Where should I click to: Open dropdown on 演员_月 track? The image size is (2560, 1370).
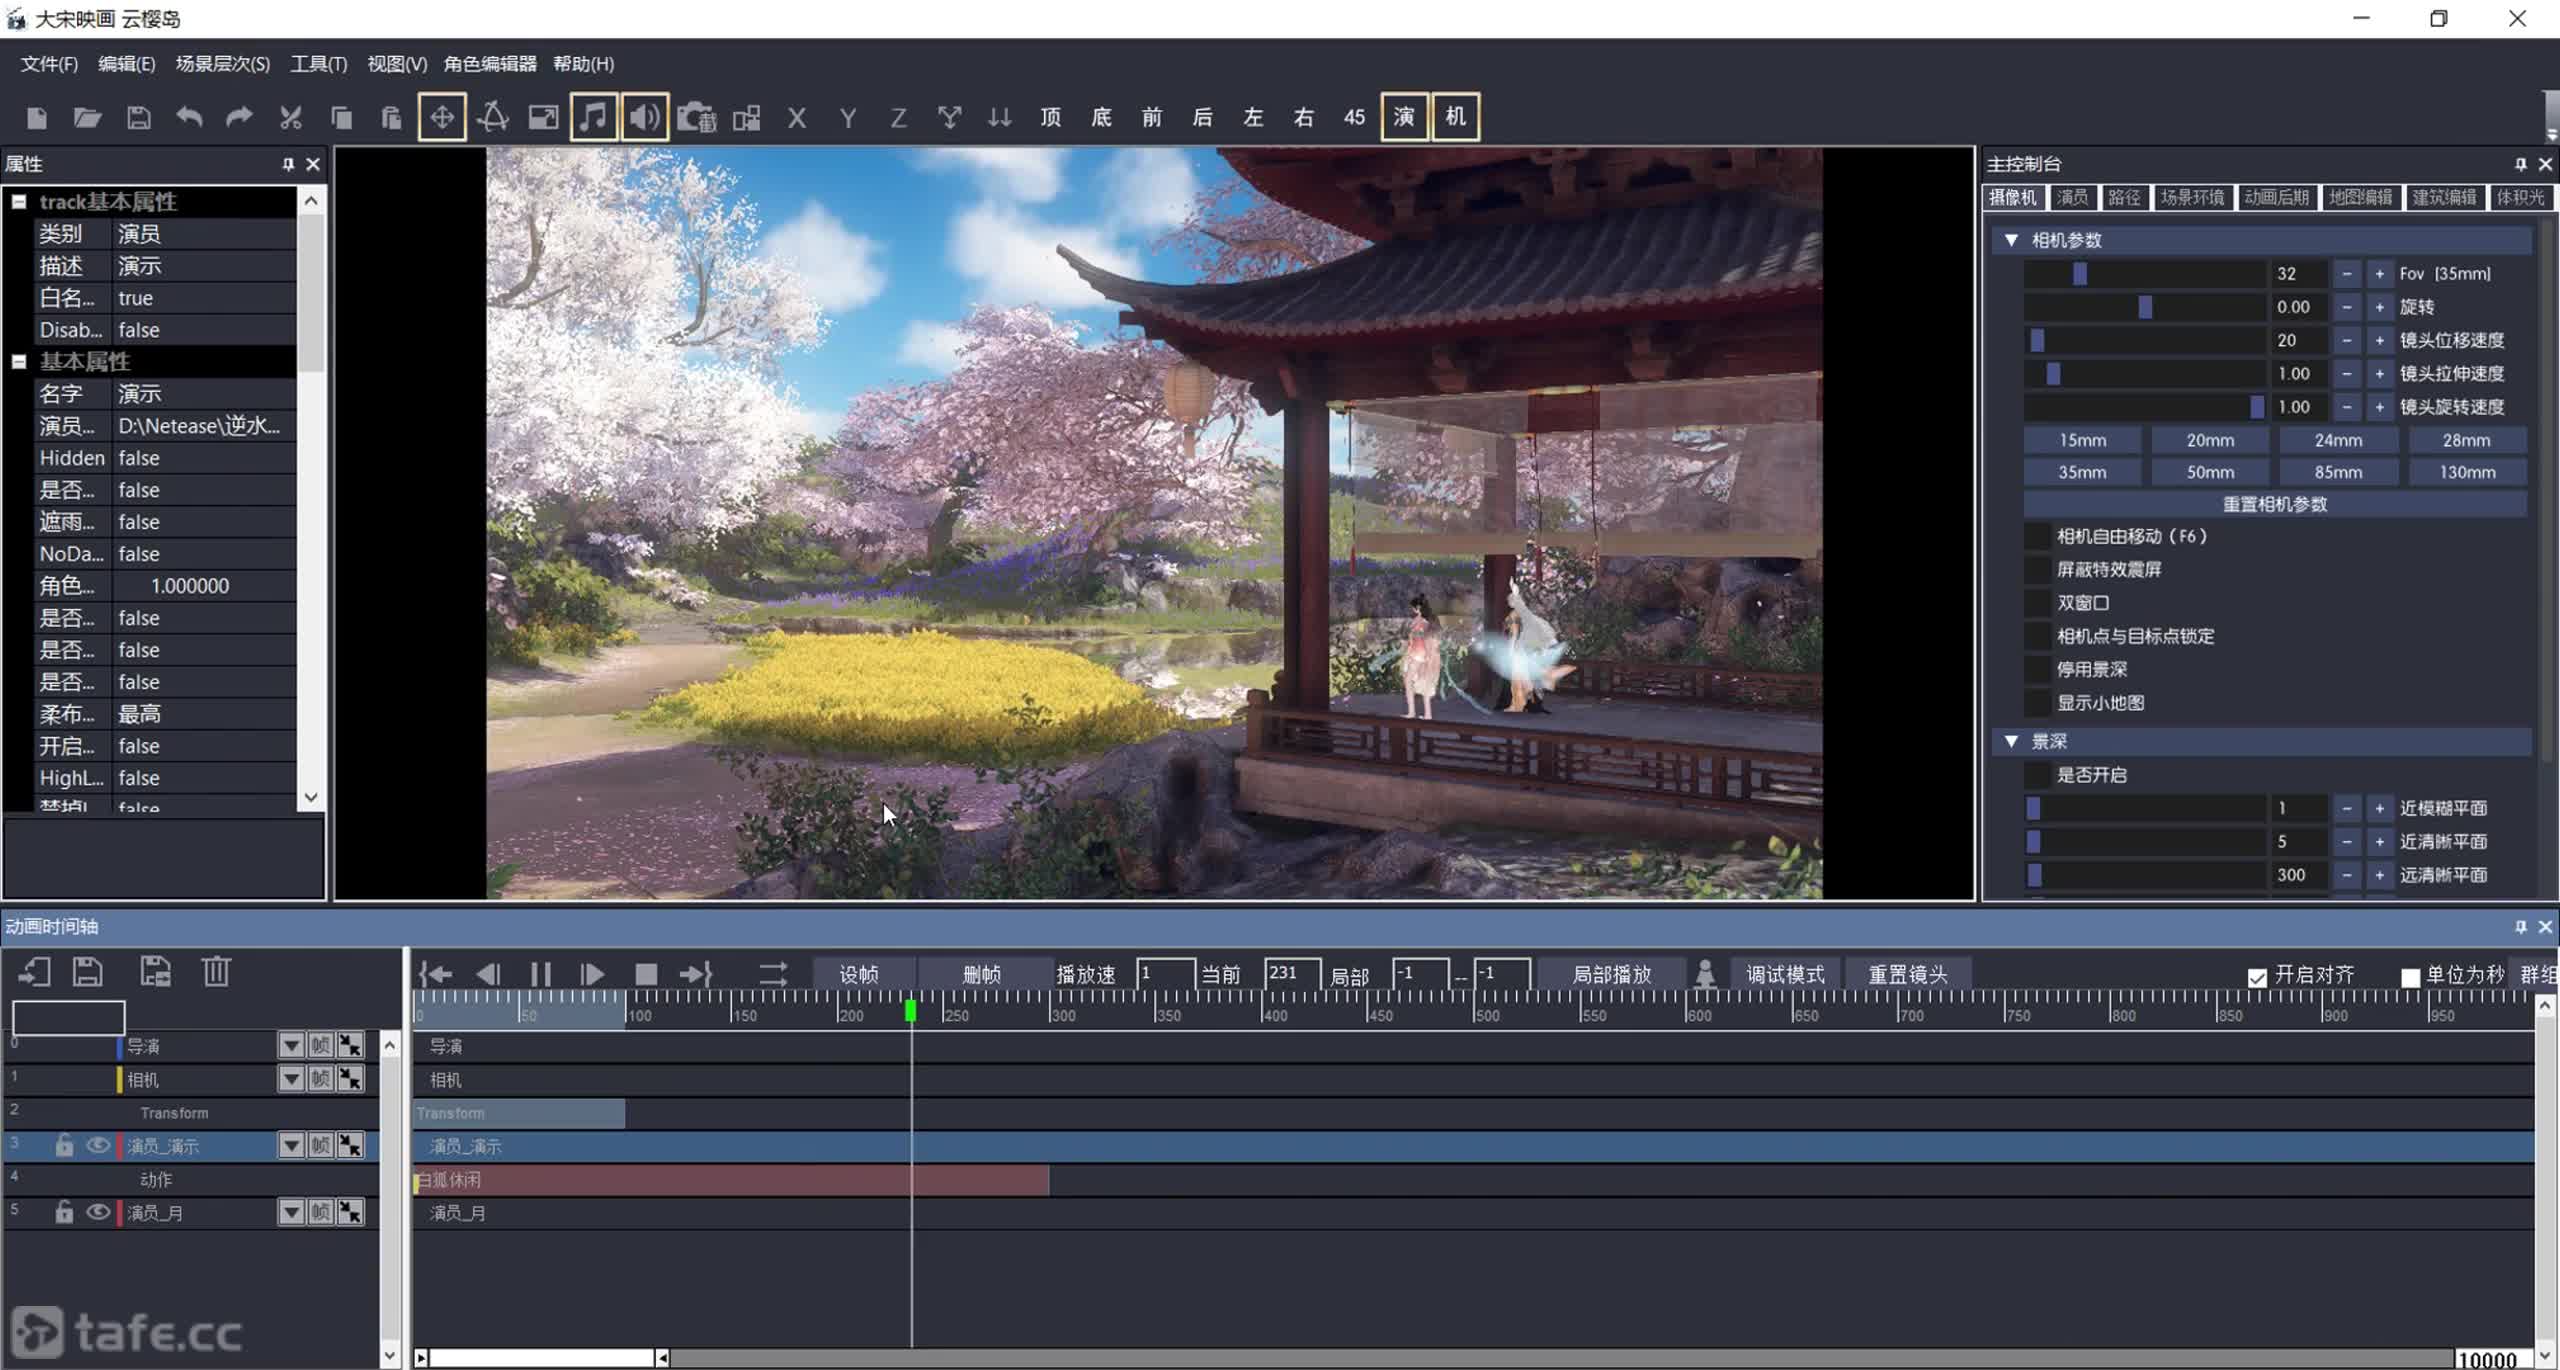291,1212
